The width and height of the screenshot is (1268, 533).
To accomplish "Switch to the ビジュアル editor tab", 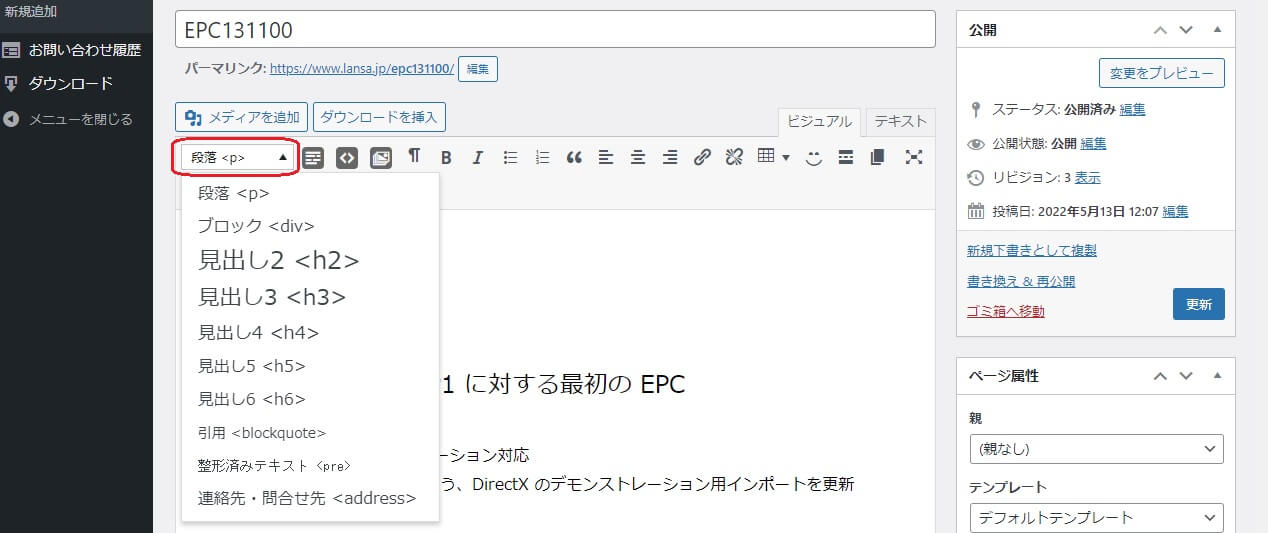I will click(820, 122).
